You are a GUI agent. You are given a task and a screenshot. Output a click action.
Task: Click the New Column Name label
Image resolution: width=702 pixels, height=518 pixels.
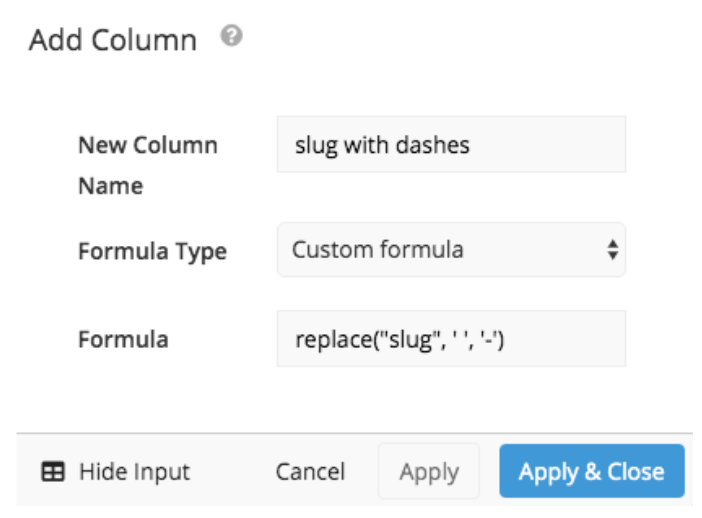tap(148, 165)
